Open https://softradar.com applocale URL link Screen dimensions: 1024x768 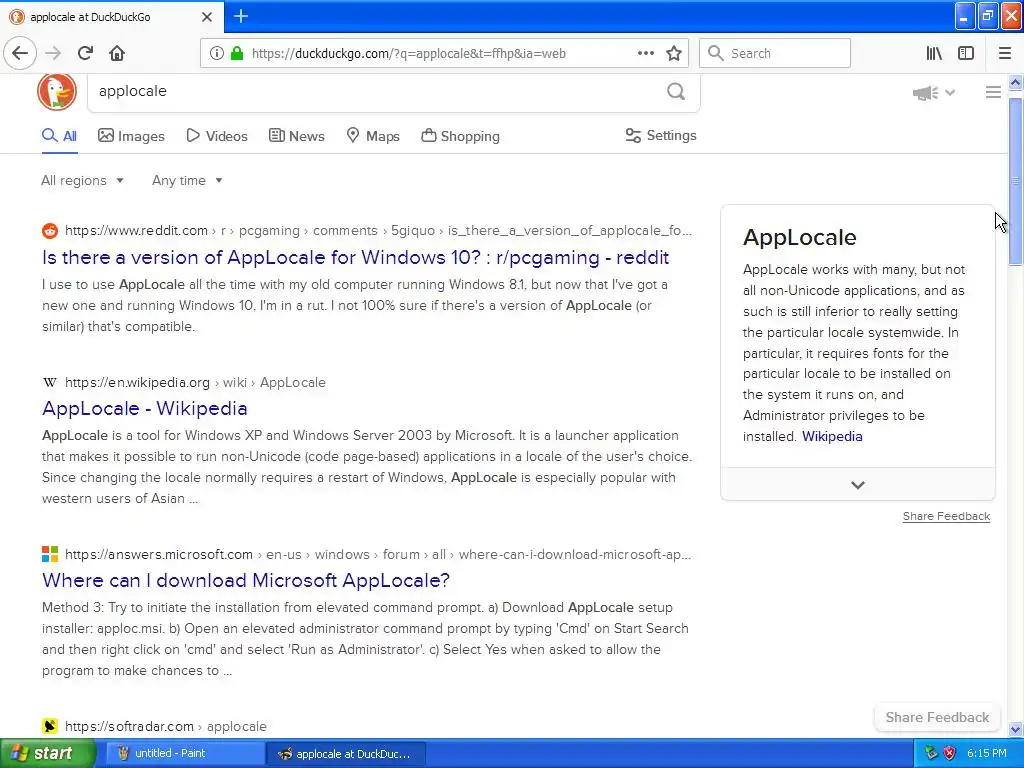(x=166, y=726)
